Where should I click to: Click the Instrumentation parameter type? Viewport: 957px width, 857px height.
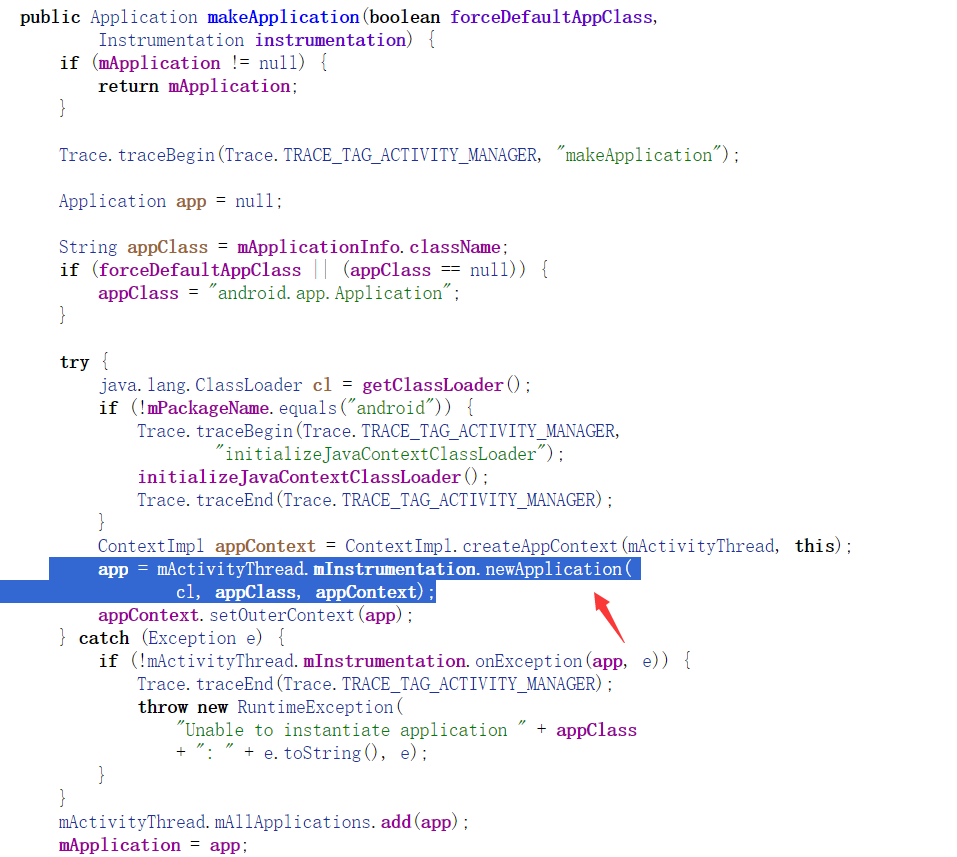coord(171,40)
